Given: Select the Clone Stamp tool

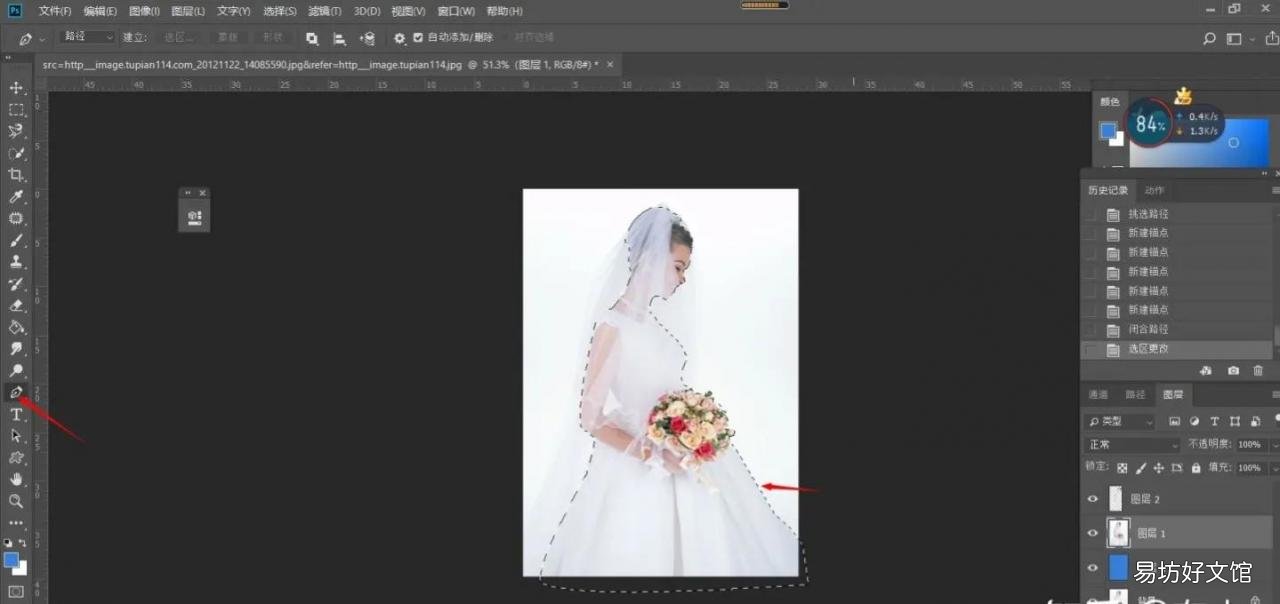Looking at the screenshot, I should [16, 262].
